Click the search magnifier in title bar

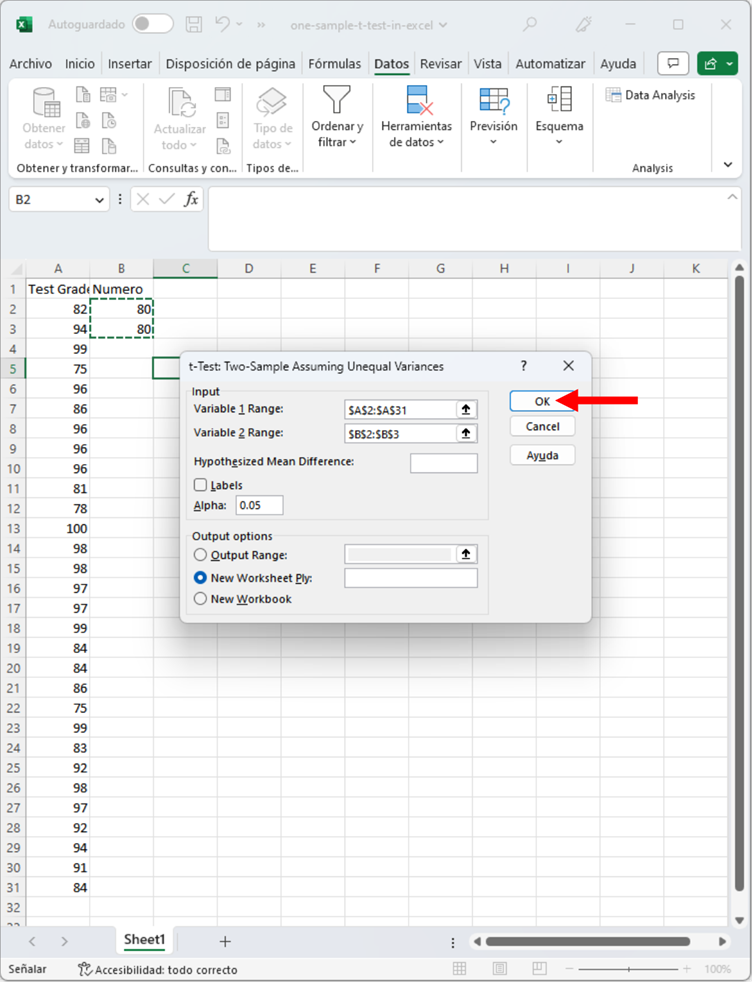[530, 24]
